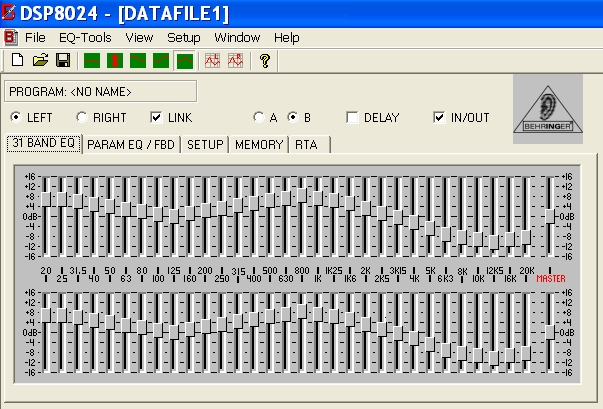Click the lower-row 125 Hz fader knob
Image resolution: width=603 pixels, height=409 pixels.
tap(174, 332)
